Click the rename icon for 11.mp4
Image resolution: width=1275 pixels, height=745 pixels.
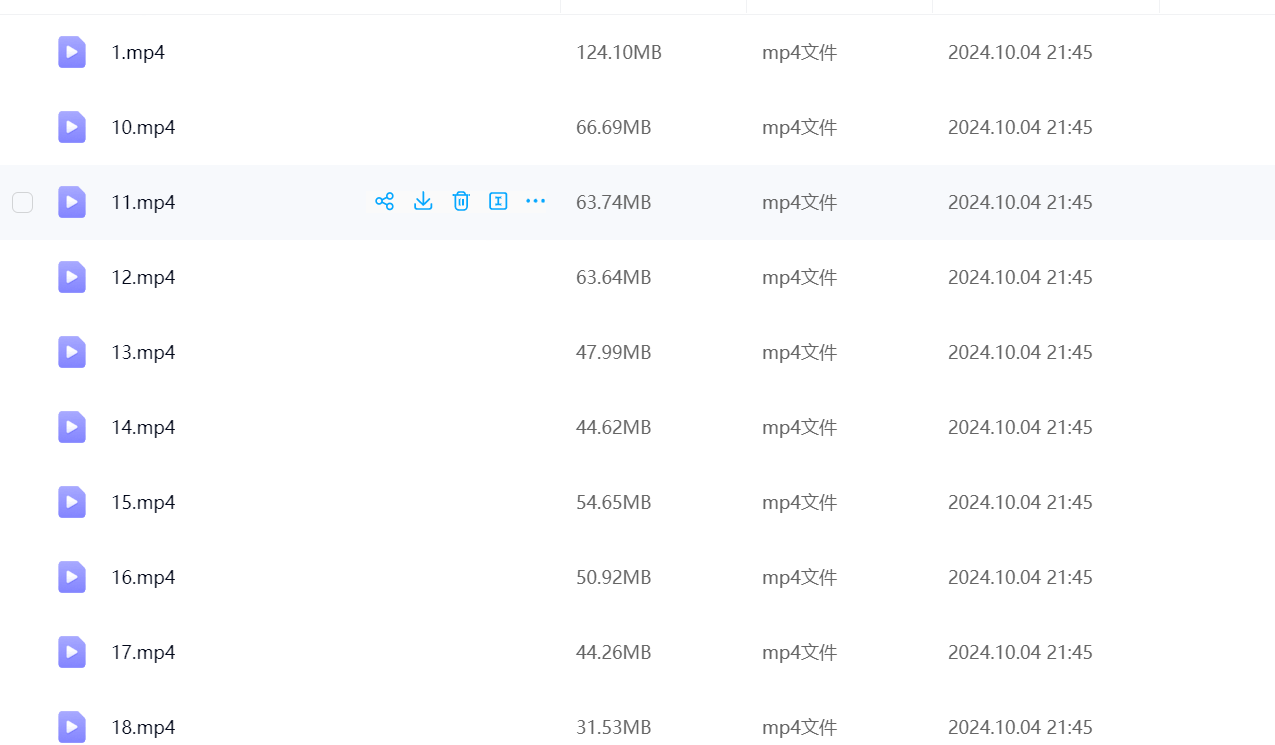[498, 202]
